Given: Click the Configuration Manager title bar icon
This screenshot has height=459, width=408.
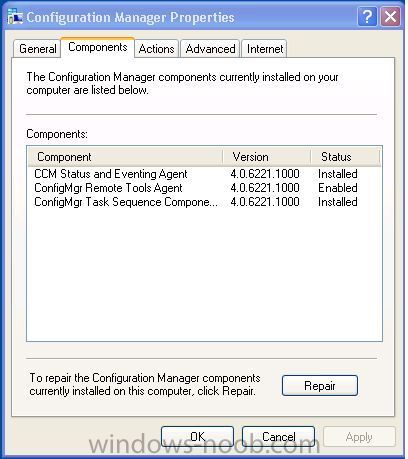Looking at the screenshot, I should point(15,16).
